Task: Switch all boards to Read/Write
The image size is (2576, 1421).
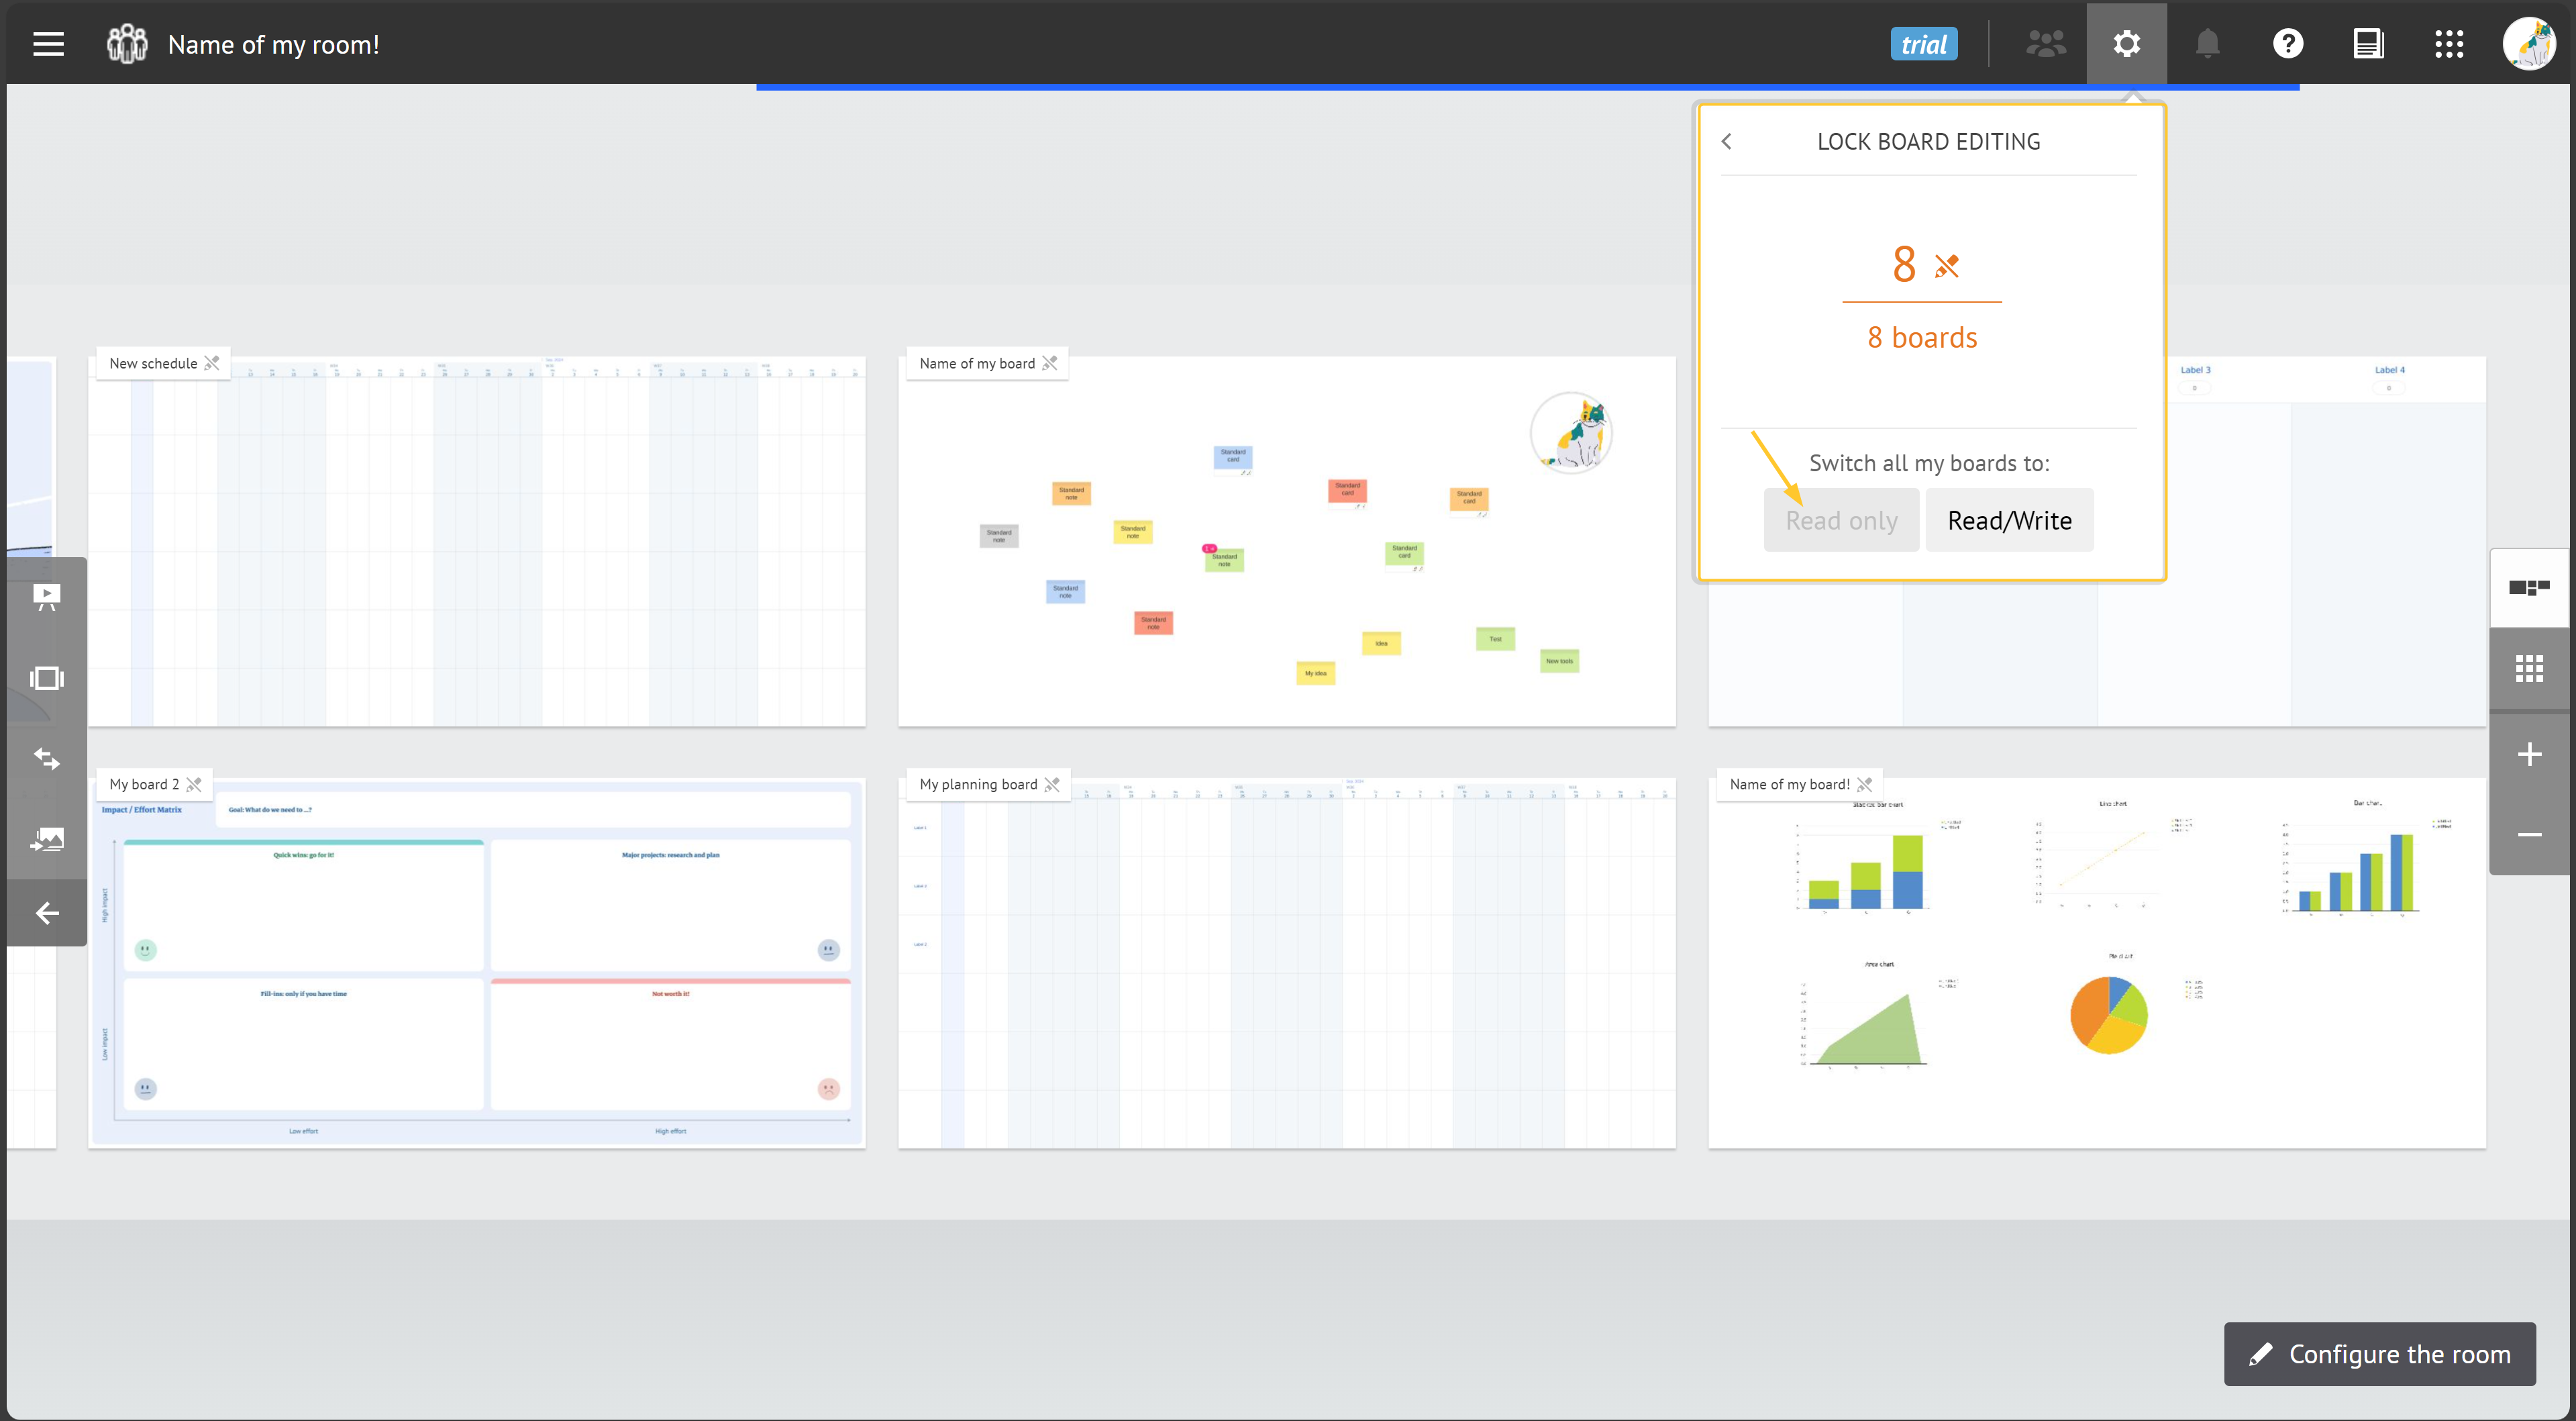Action: [x=2009, y=520]
